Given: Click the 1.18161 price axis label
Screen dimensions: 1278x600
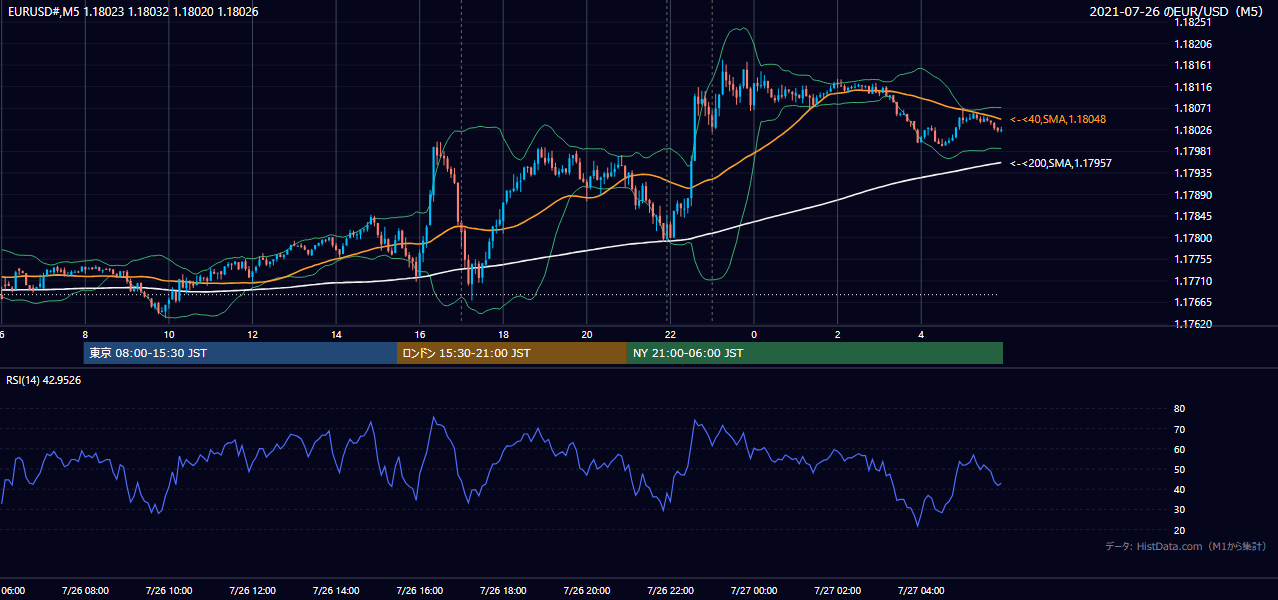Looking at the screenshot, I should [x=1192, y=65].
